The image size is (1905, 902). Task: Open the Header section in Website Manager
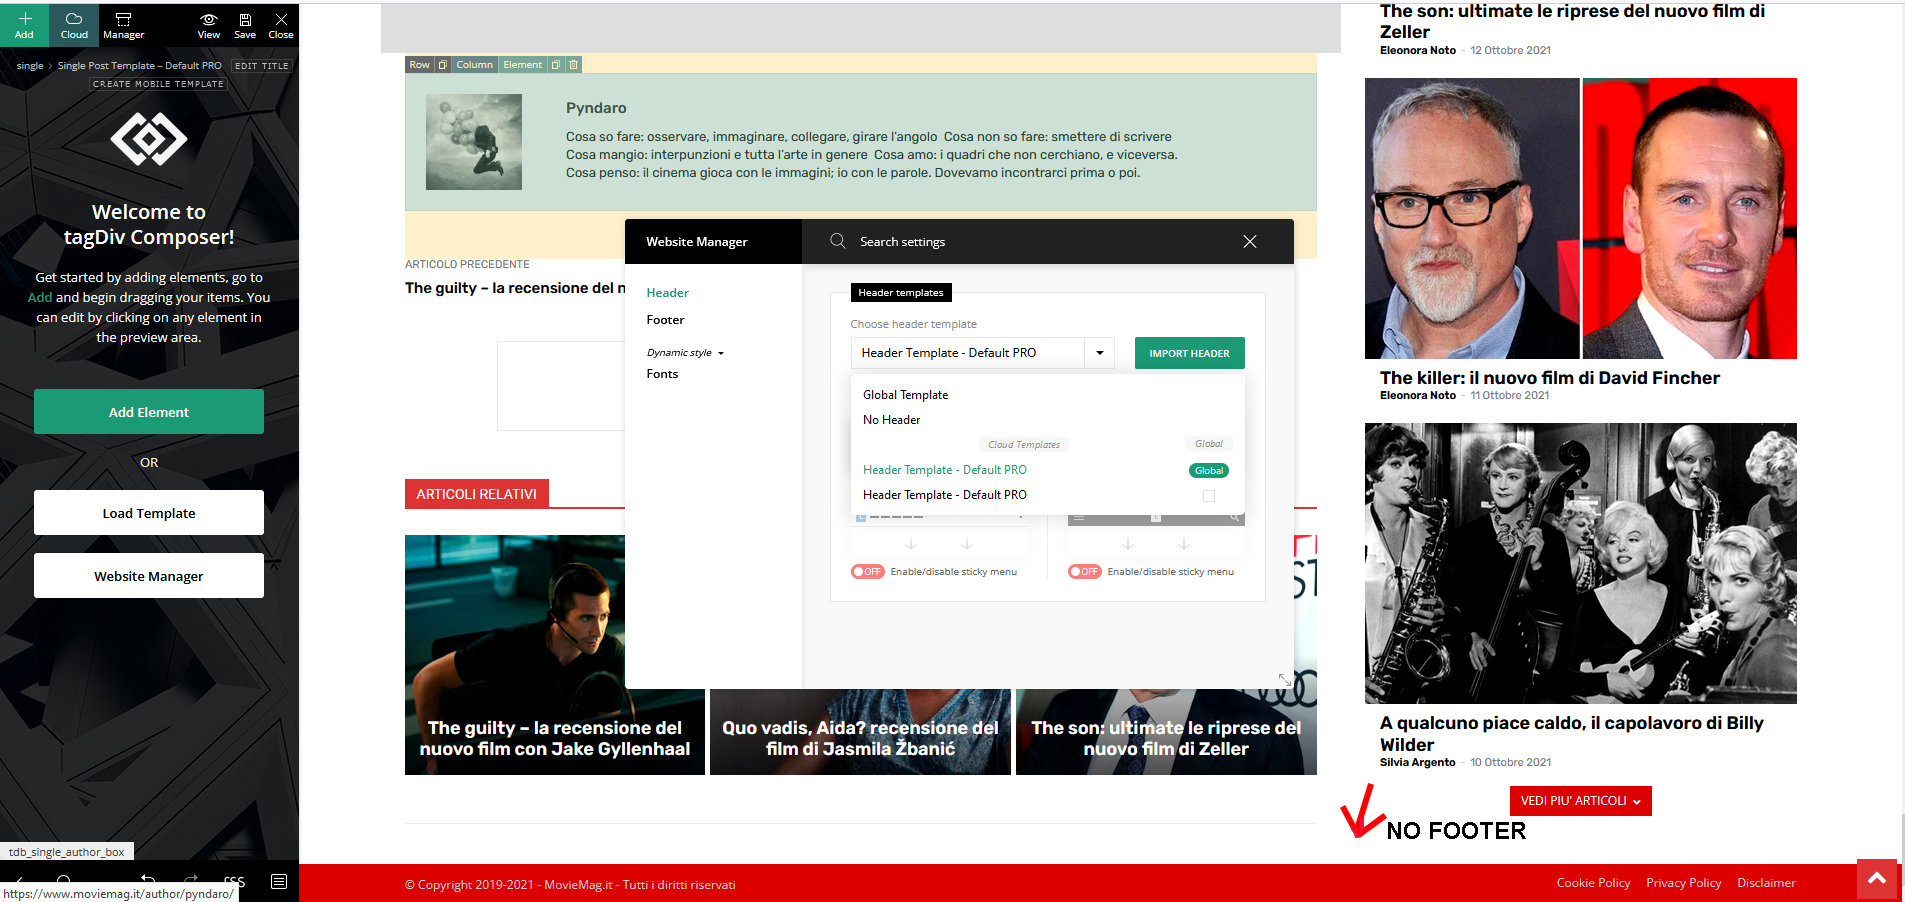coord(668,293)
